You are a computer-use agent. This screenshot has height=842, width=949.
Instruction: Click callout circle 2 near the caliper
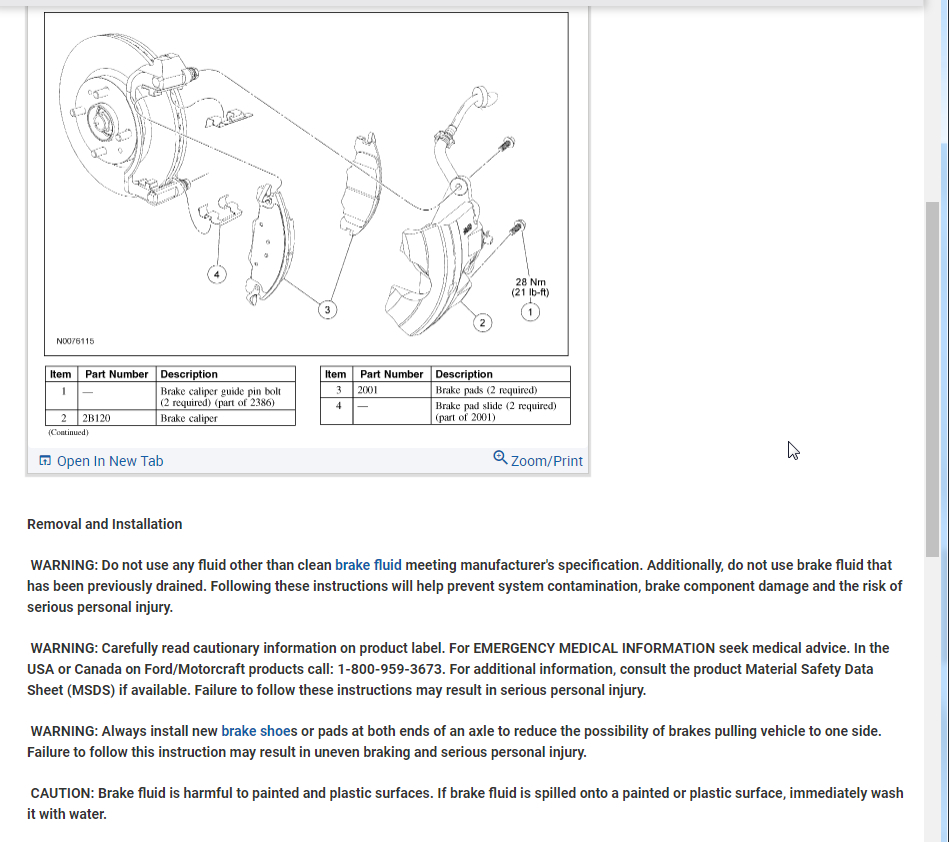click(x=482, y=323)
